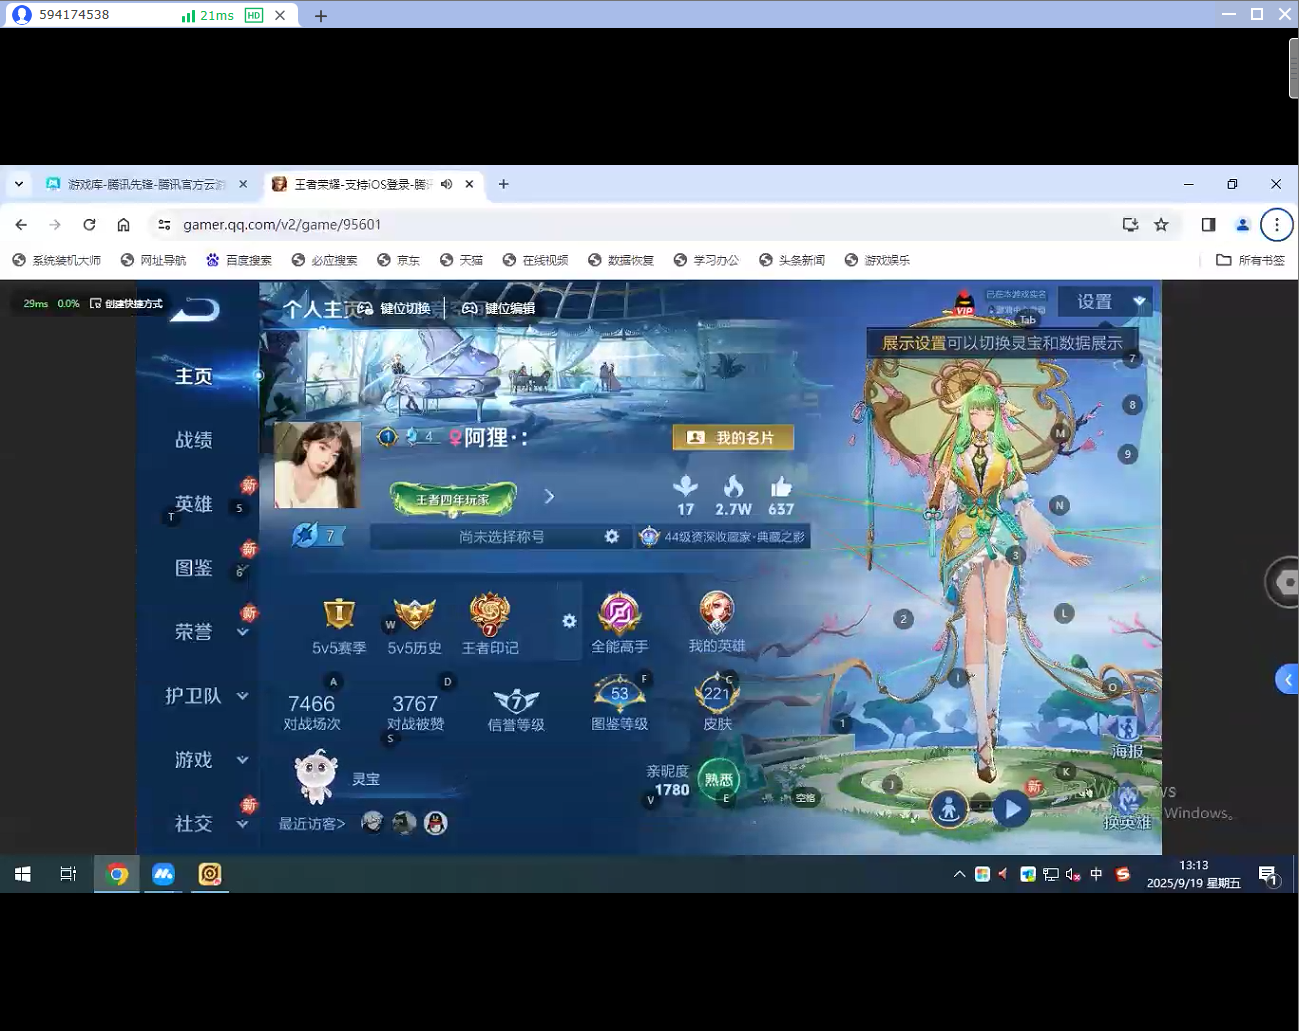Viewport: 1299px width, 1031px height.
Task: Play the hero animation button
Action: pos(1012,808)
